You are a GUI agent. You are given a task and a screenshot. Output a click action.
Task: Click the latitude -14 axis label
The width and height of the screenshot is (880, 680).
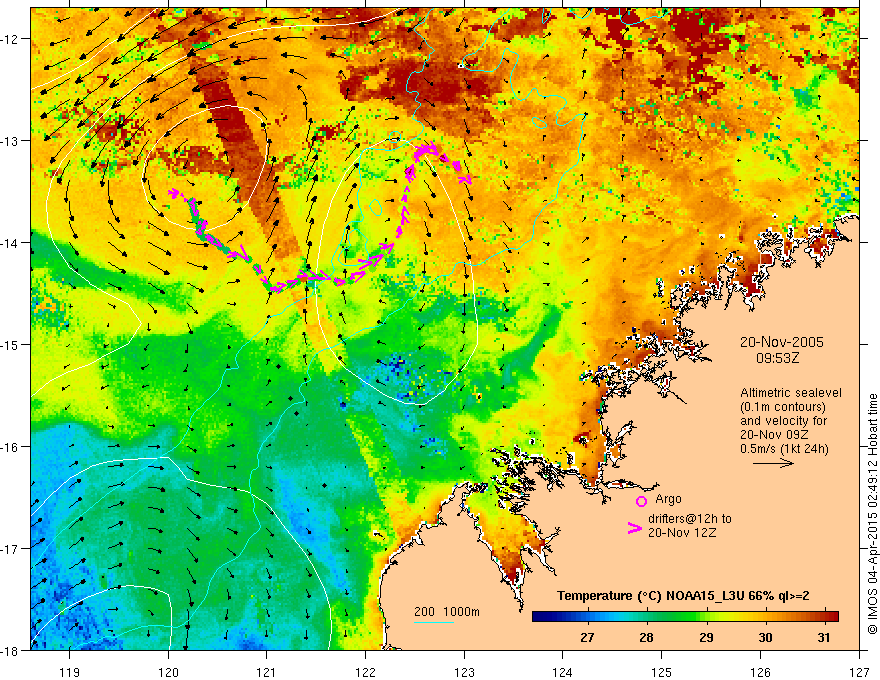tap(10, 243)
